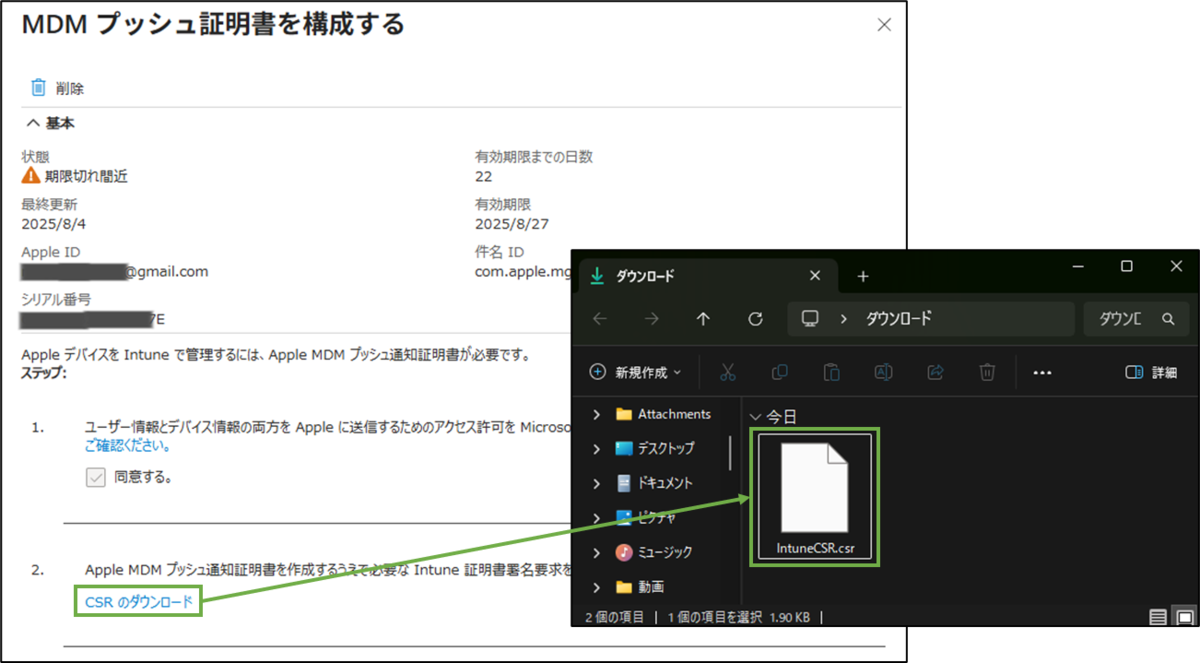
Task: Open the See more ellipsis menu
Action: 1042,372
